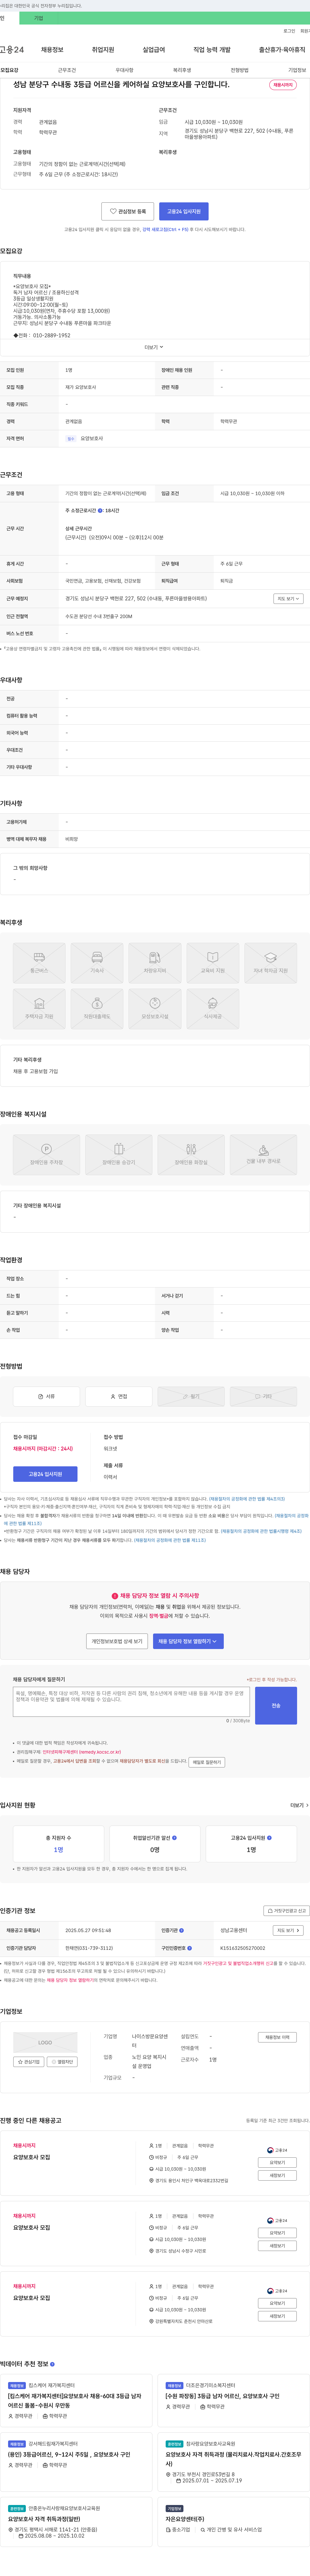Click the 기숙사 welfare icon
This screenshot has height=2576, width=310.
[x=97, y=963]
